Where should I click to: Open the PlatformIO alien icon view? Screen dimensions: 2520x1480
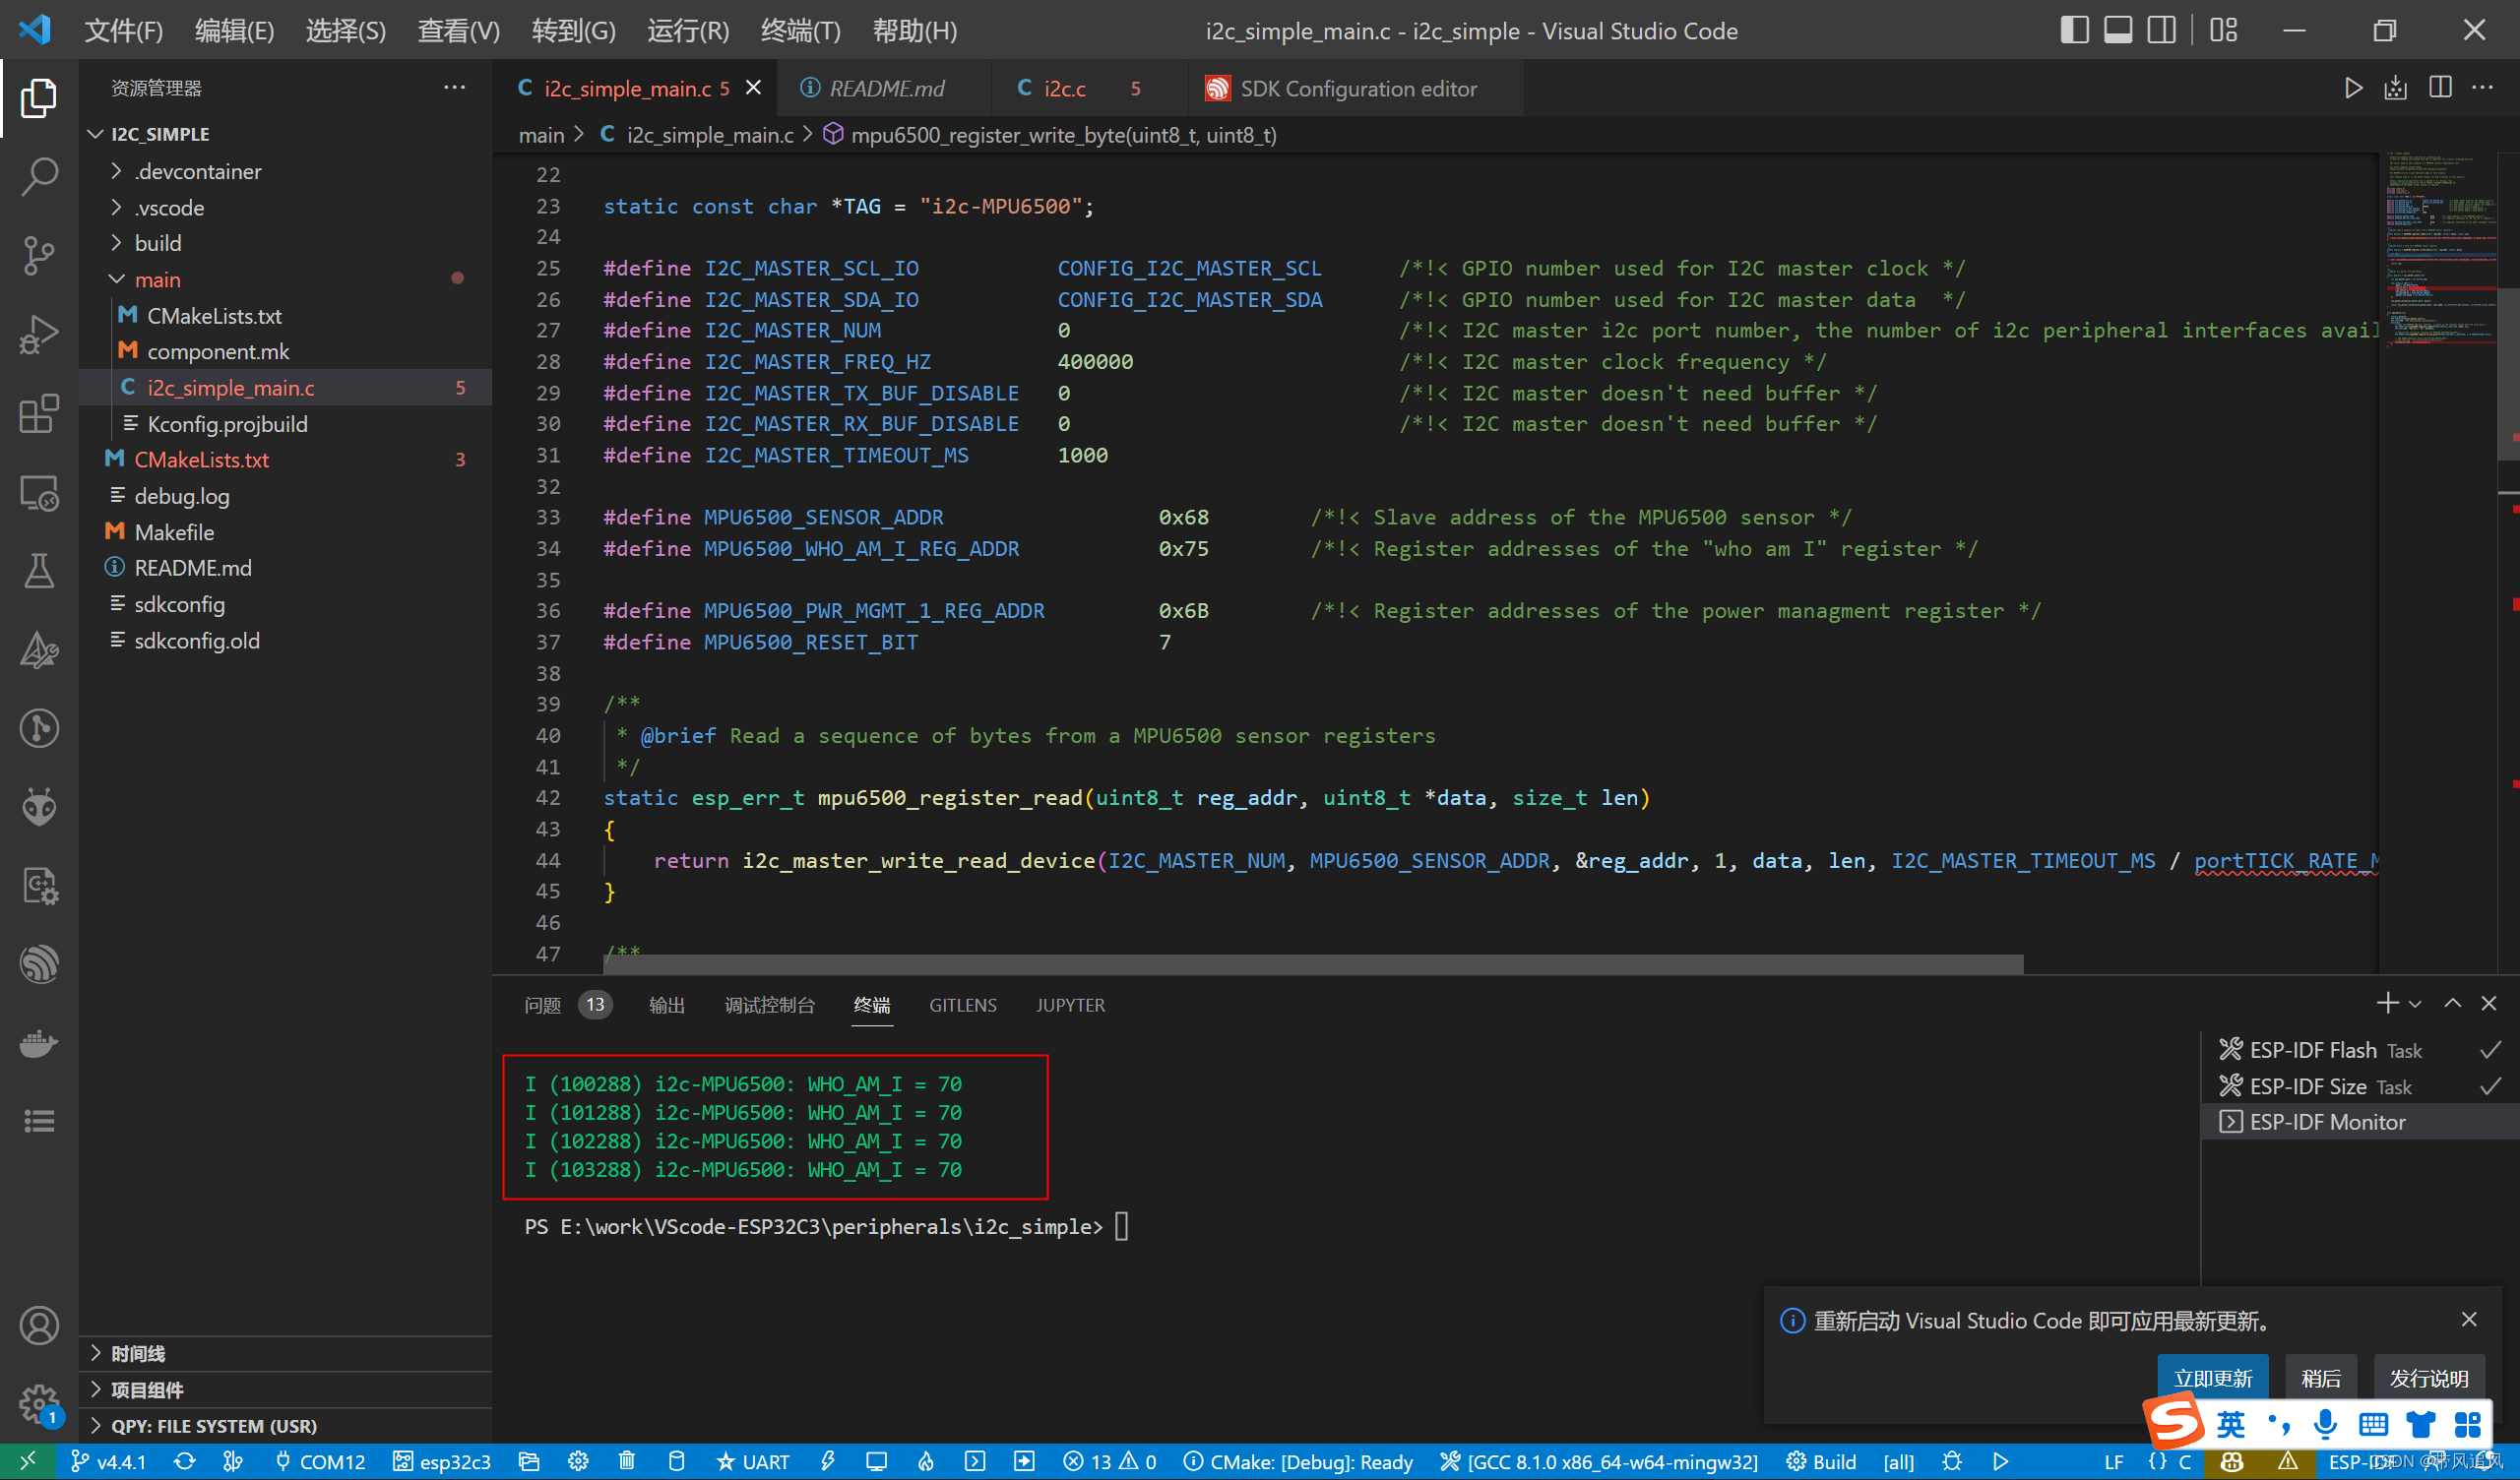click(x=39, y=806)
